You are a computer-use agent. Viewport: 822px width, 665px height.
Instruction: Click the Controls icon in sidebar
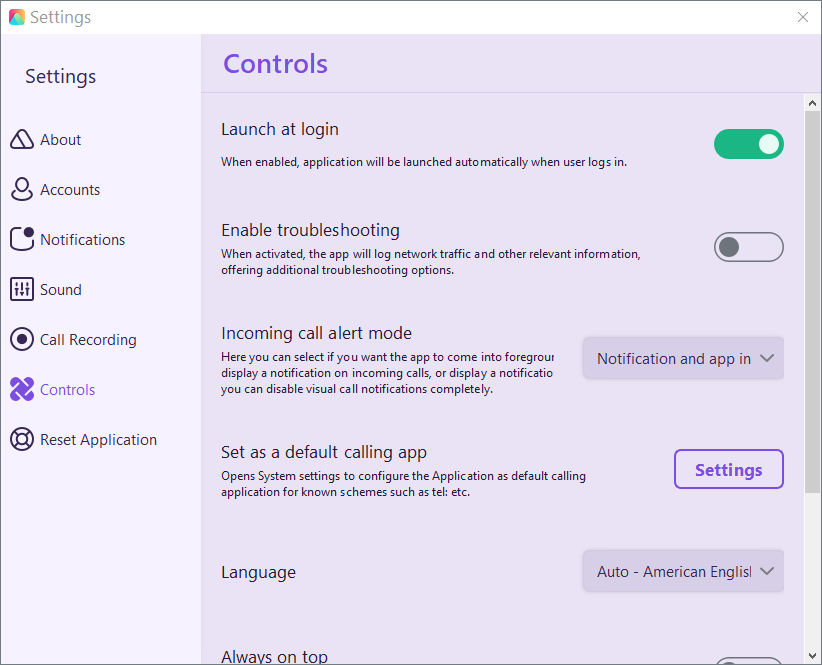click(22, 390)
